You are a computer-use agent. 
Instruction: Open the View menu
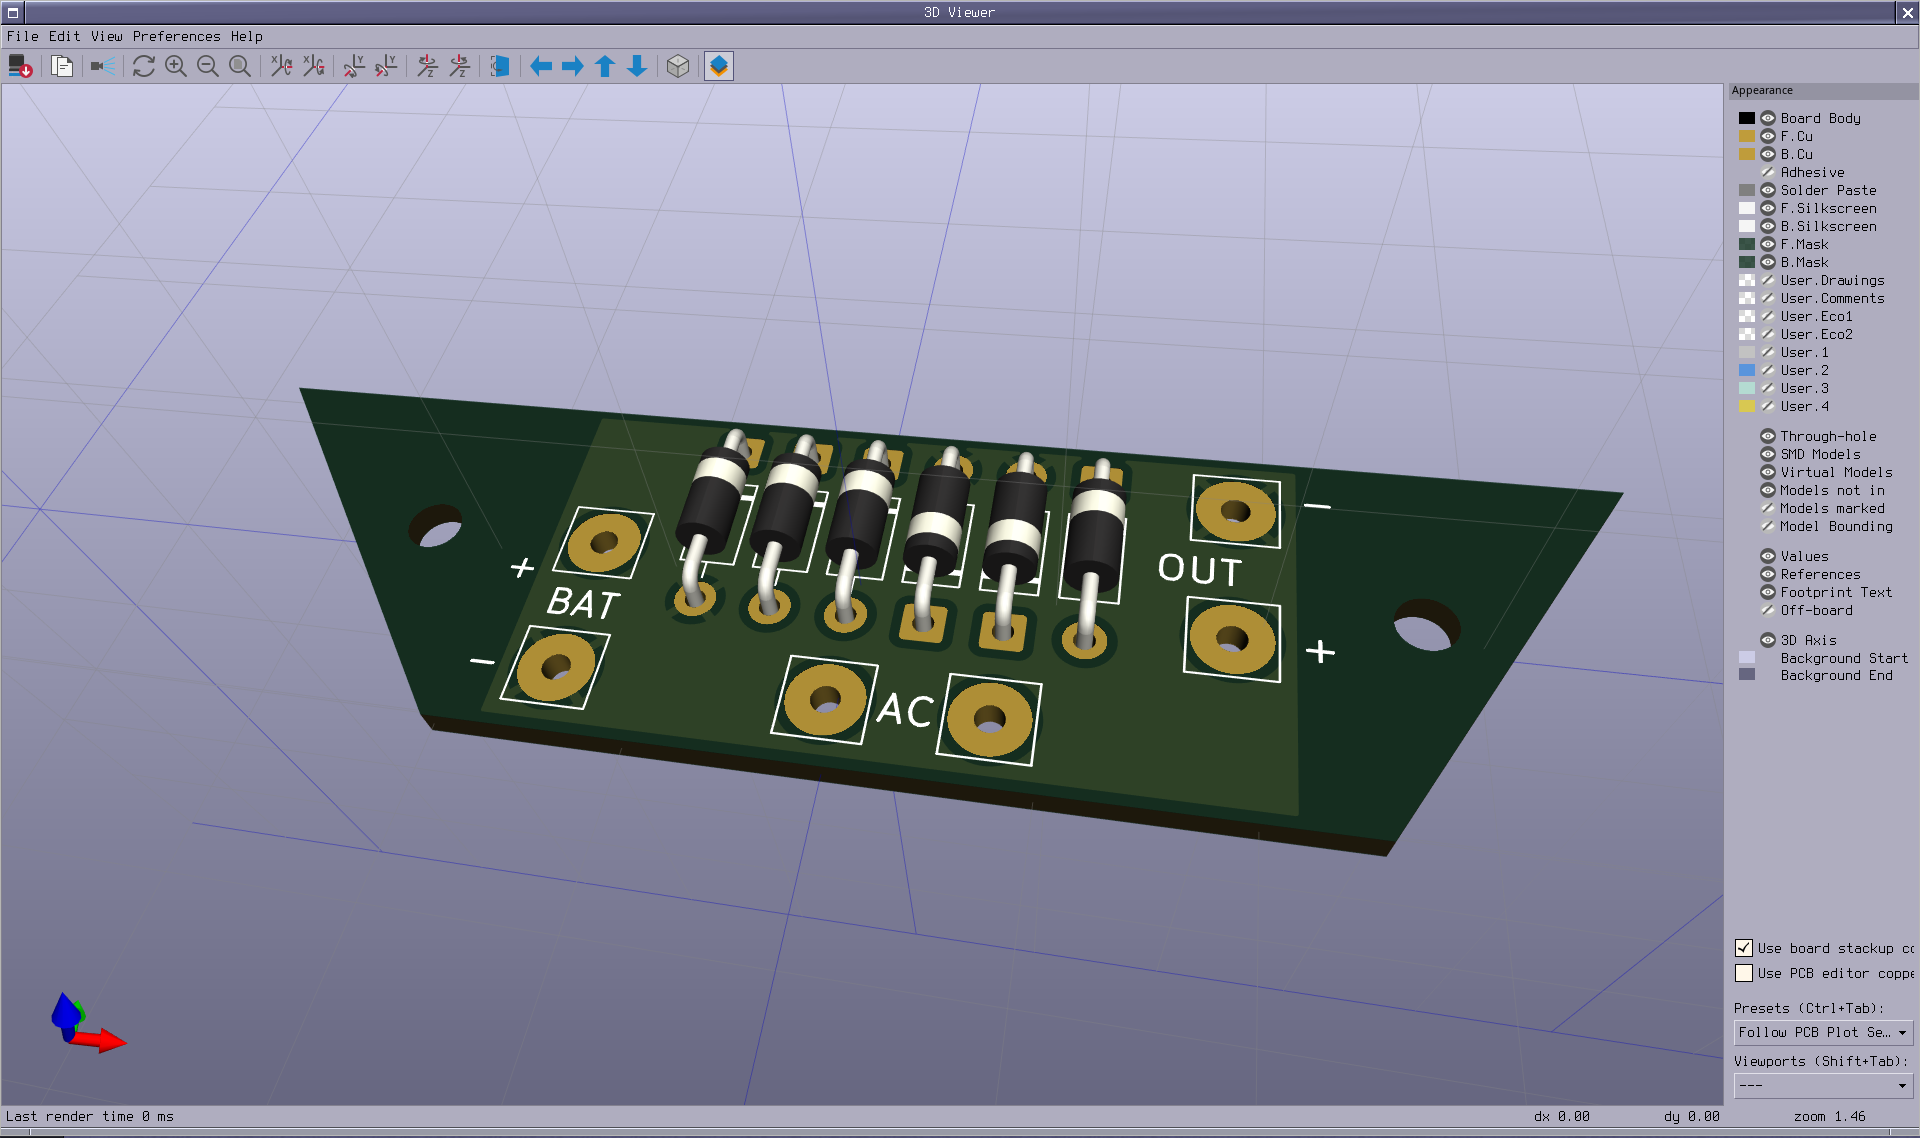pos(106,36)
